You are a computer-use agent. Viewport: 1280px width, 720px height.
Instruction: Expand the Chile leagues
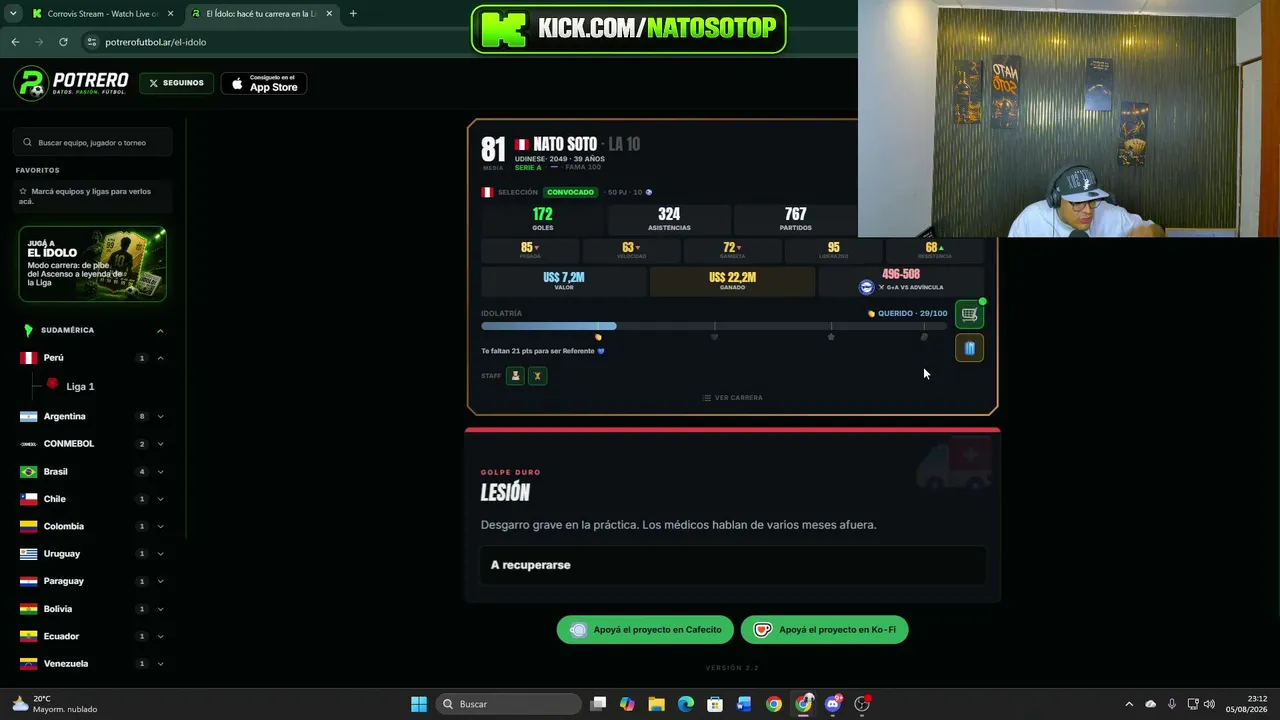(x=160, y=499)
